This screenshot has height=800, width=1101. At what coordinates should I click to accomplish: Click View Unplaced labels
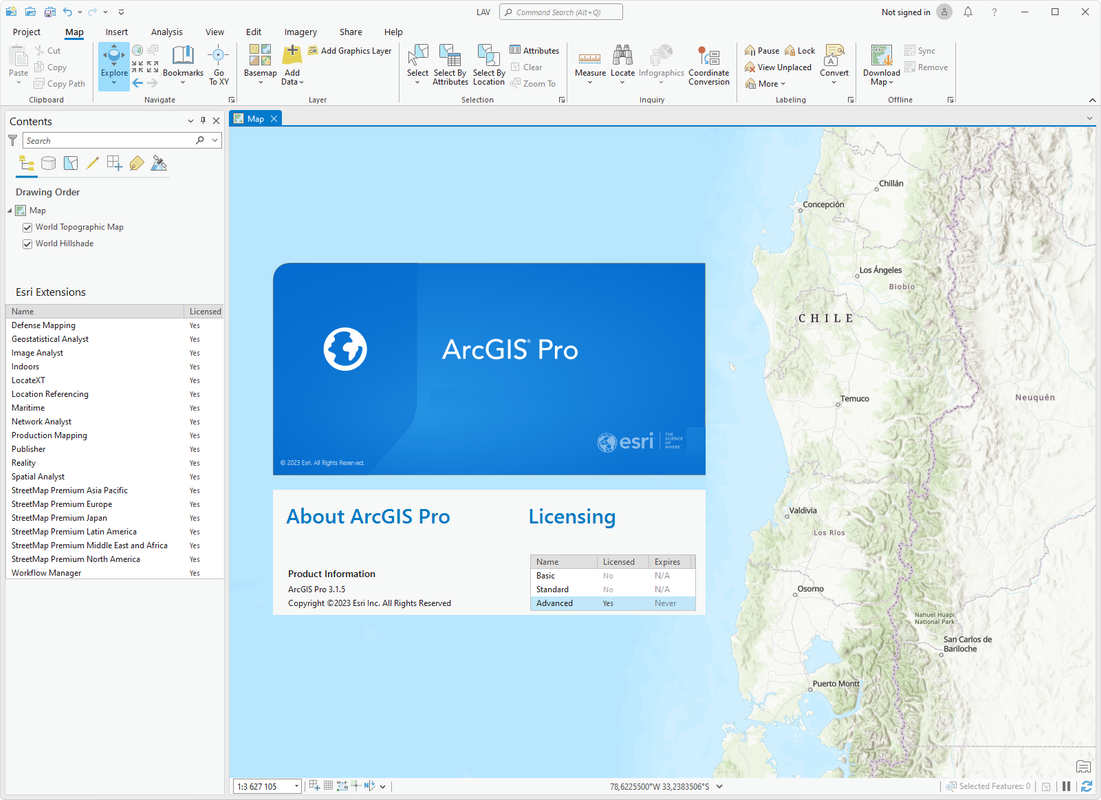(778, 67)
